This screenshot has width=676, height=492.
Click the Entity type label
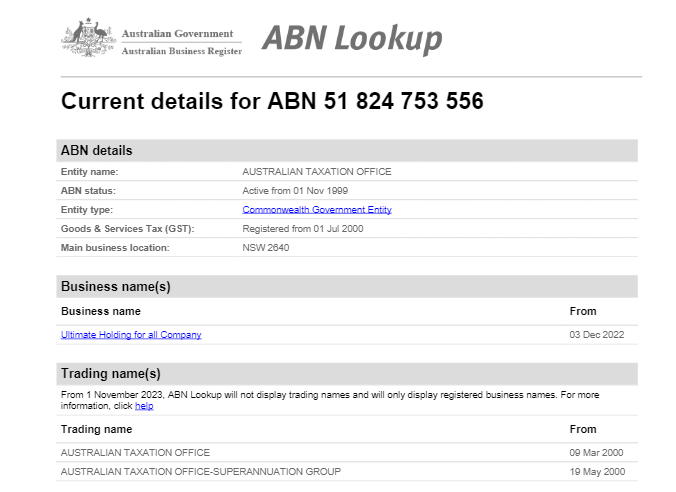pyautogui.click(x=87, y=210)
